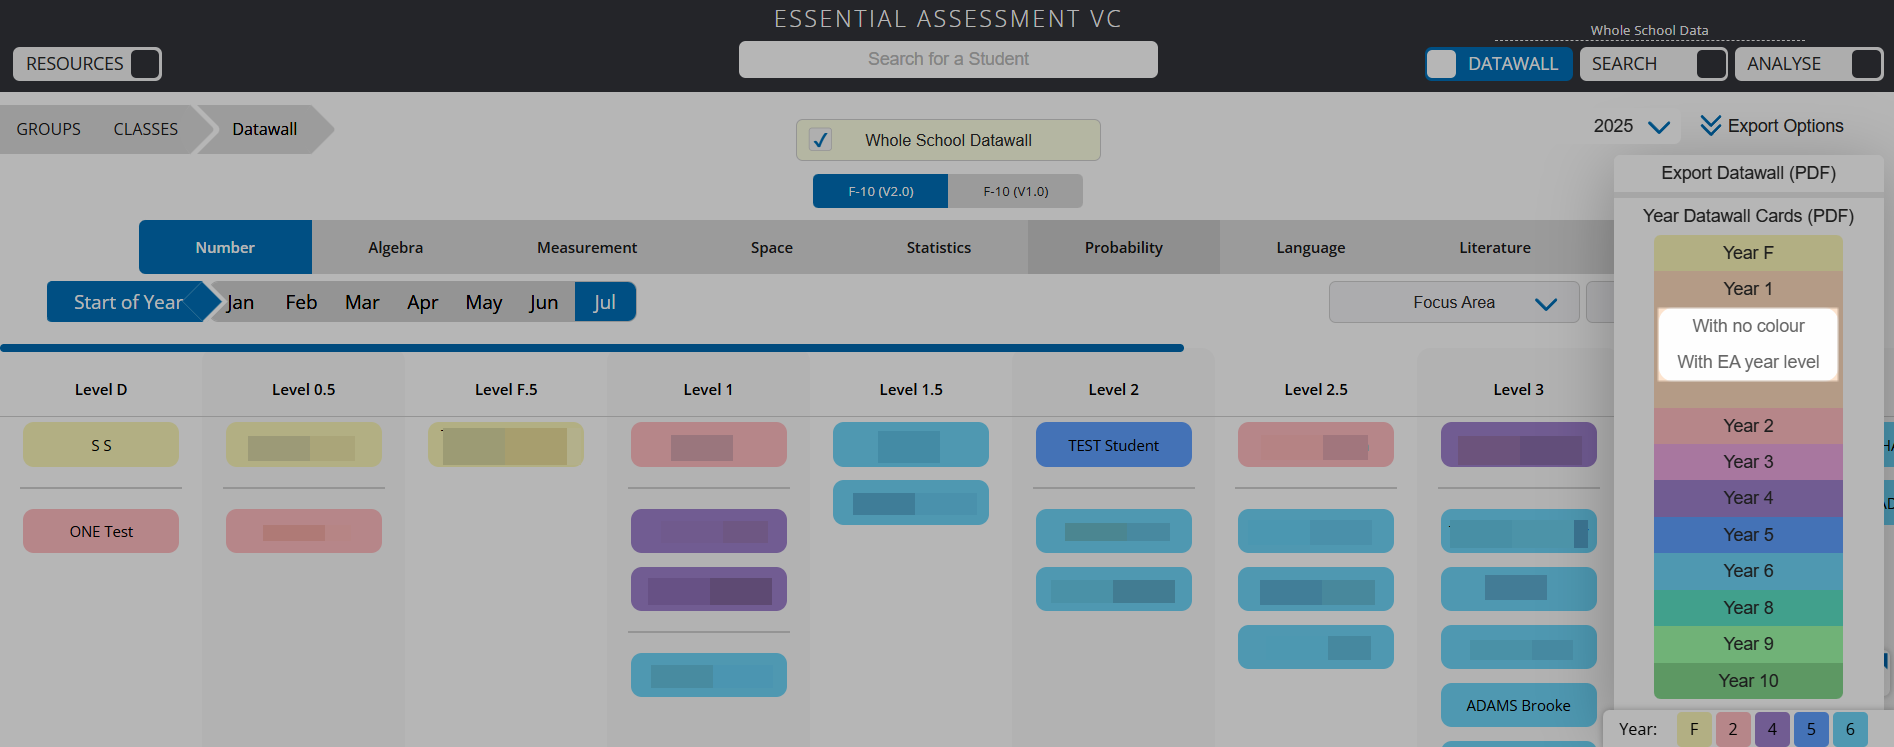Focus the Search for a Student field
The height and width of the screenshot is (747, 1894).
(948, 59)
